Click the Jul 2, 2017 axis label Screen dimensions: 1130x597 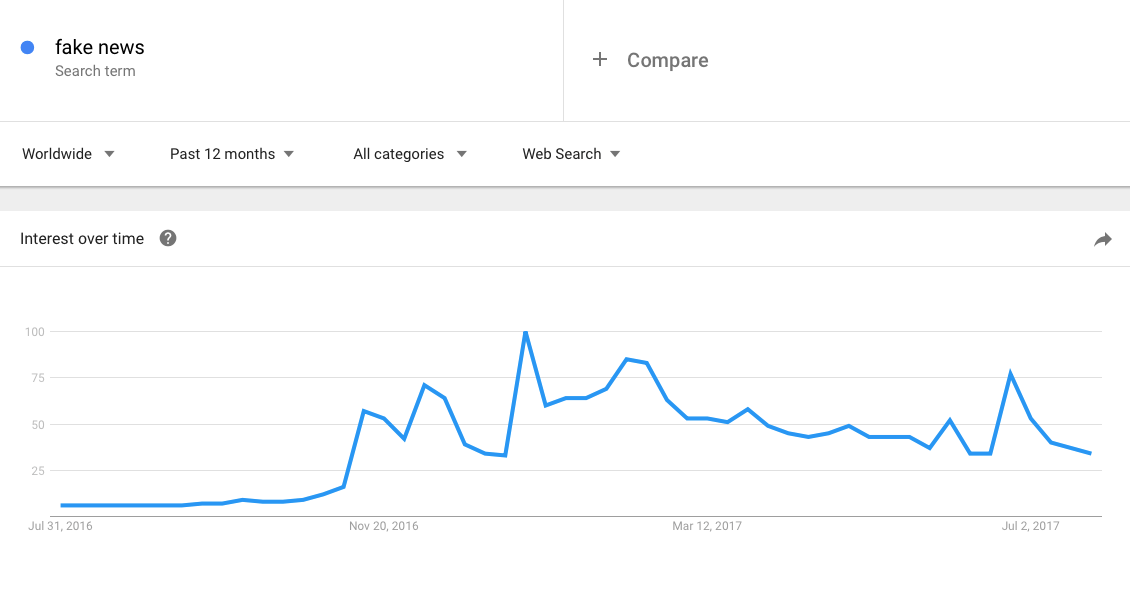click(x=1031, y=526)
